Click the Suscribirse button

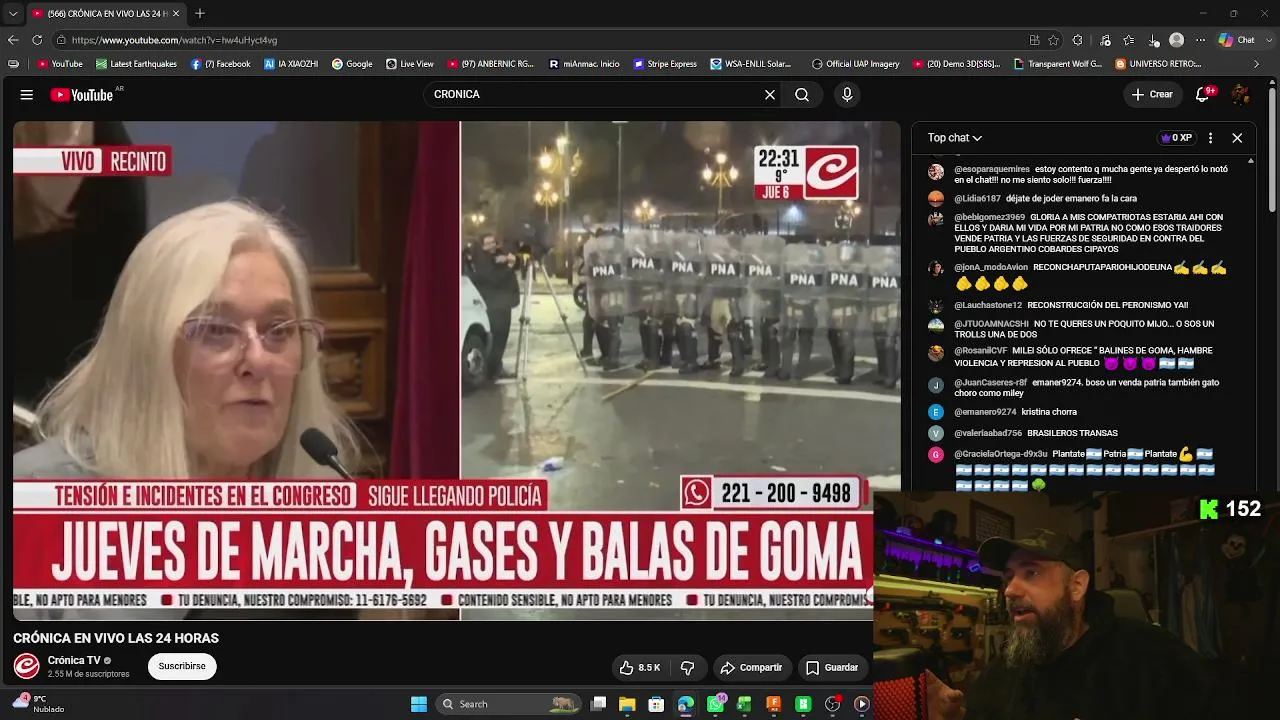tap(182, 667)
